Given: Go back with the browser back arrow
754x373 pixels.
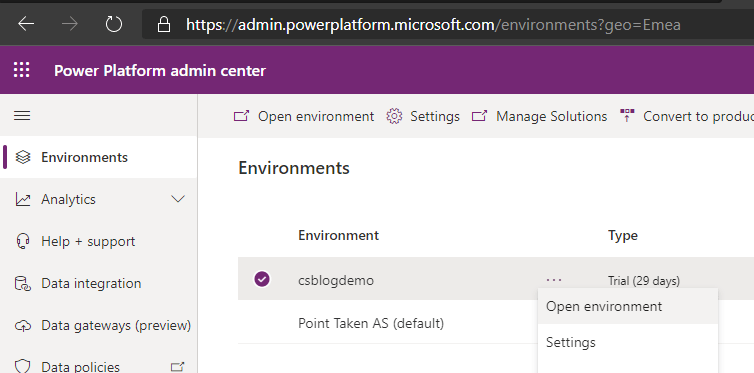Looking at the screenshot, I should 26,24.
